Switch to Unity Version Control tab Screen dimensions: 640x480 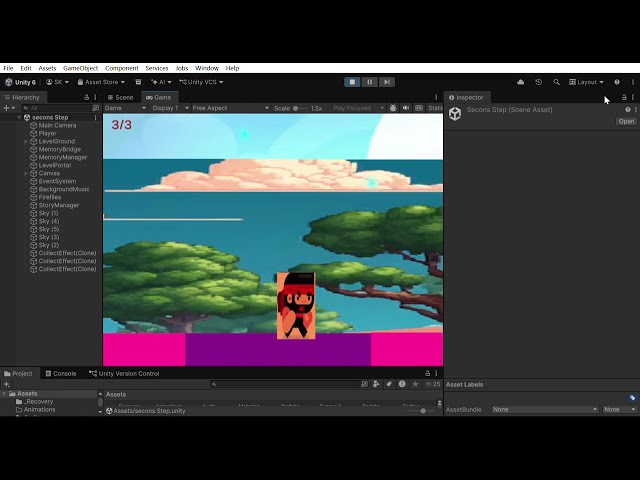coord(124,373)
